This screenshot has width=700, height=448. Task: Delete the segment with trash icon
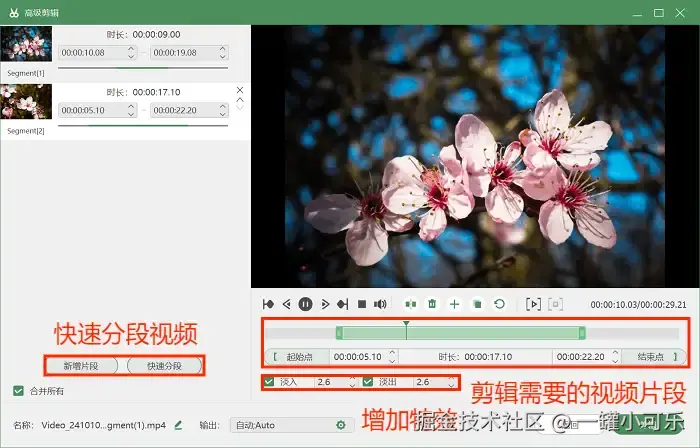[432, 304]
